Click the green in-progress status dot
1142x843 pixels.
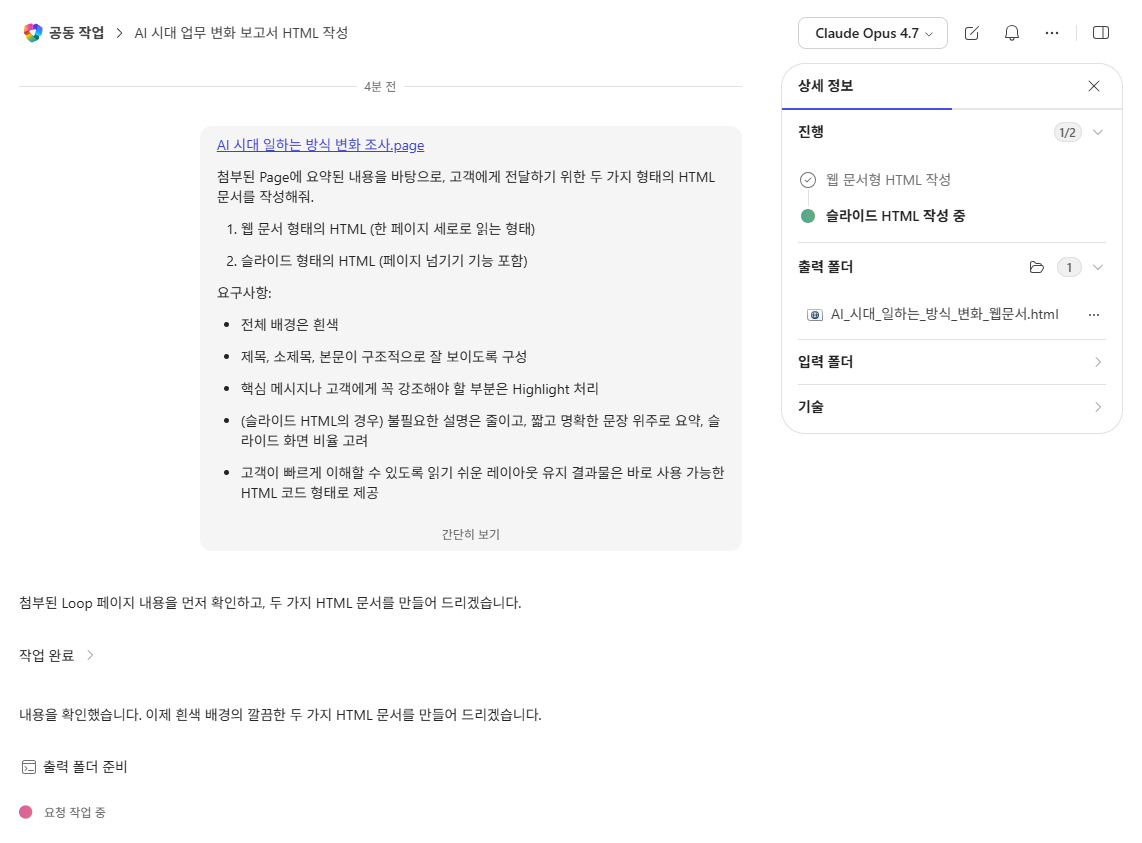[808, 216]
